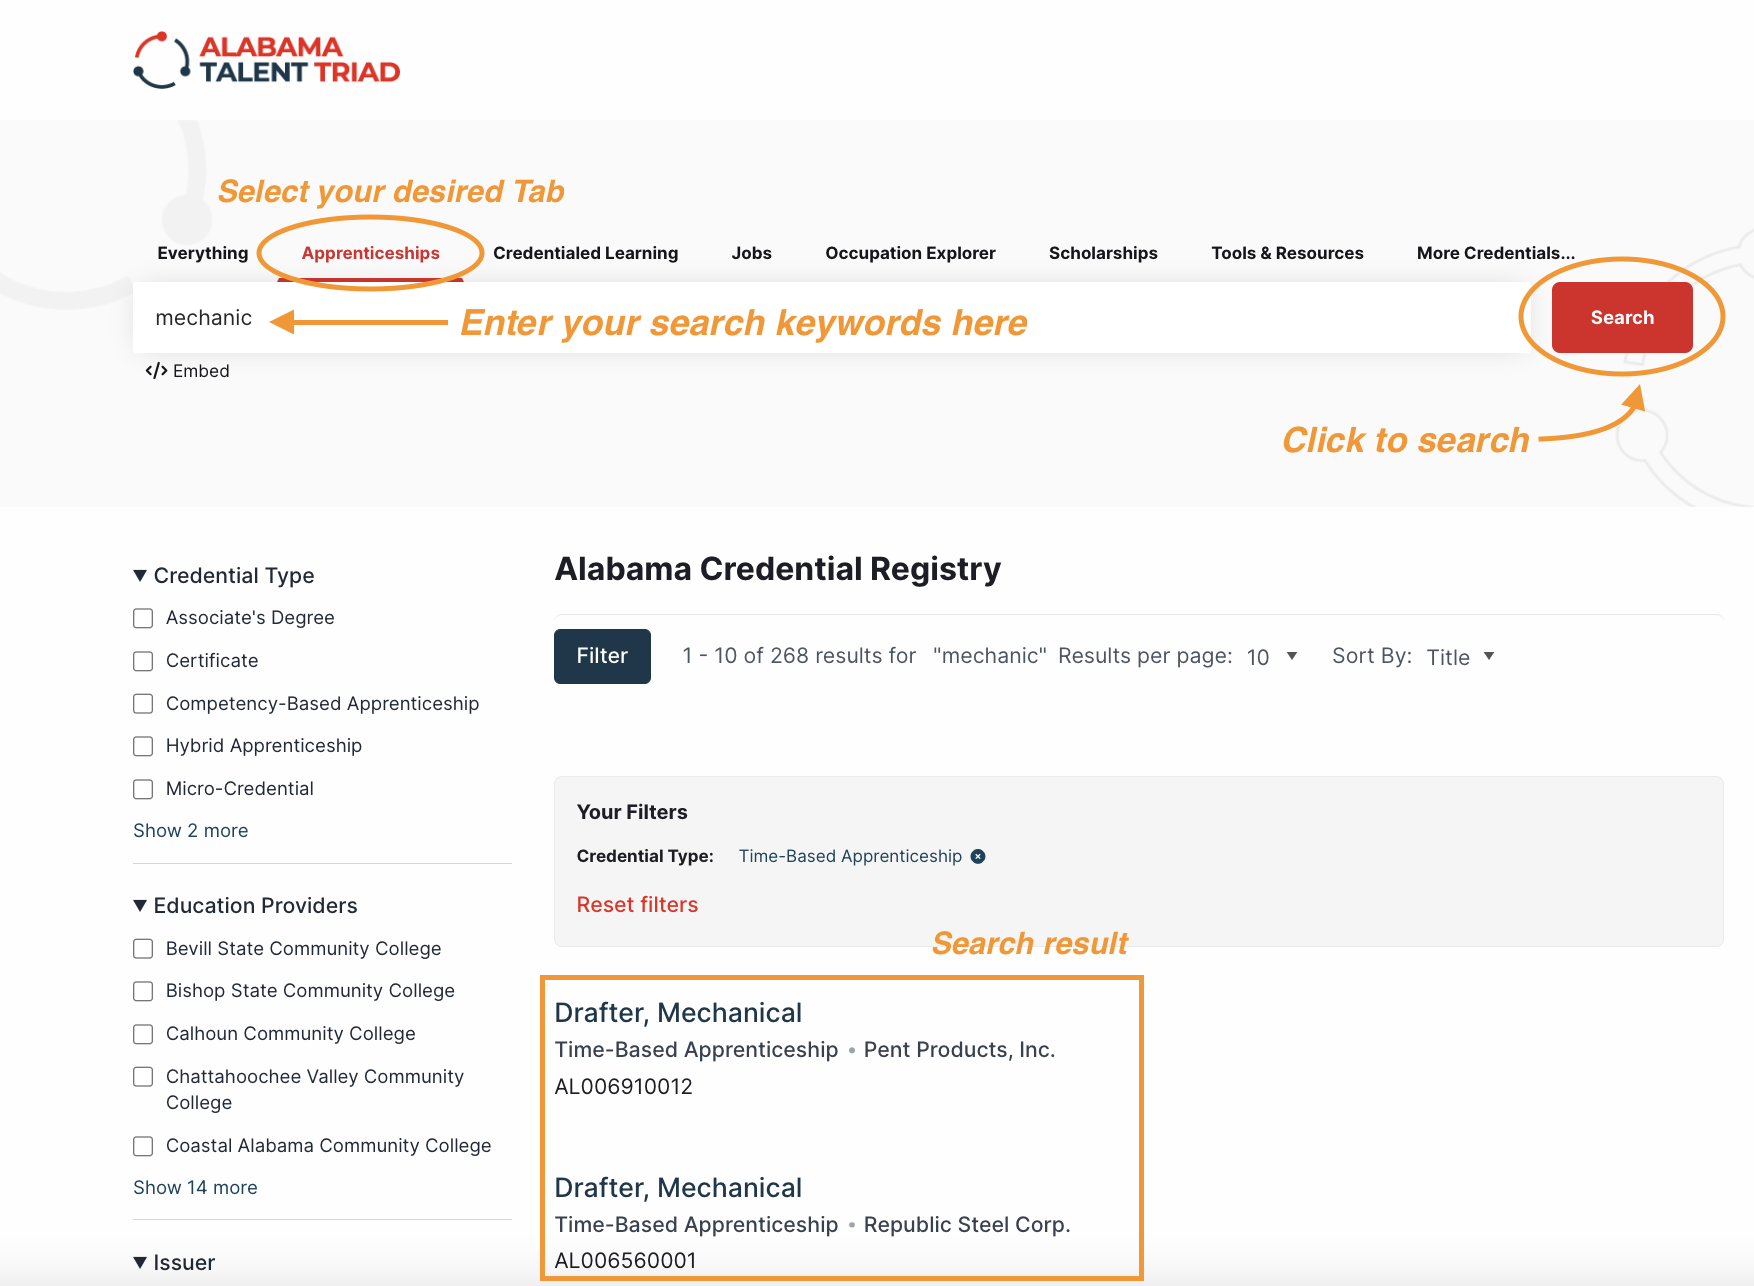
Task: Collapse the Issuer filter section
Action: click(x=140, y=1263)
